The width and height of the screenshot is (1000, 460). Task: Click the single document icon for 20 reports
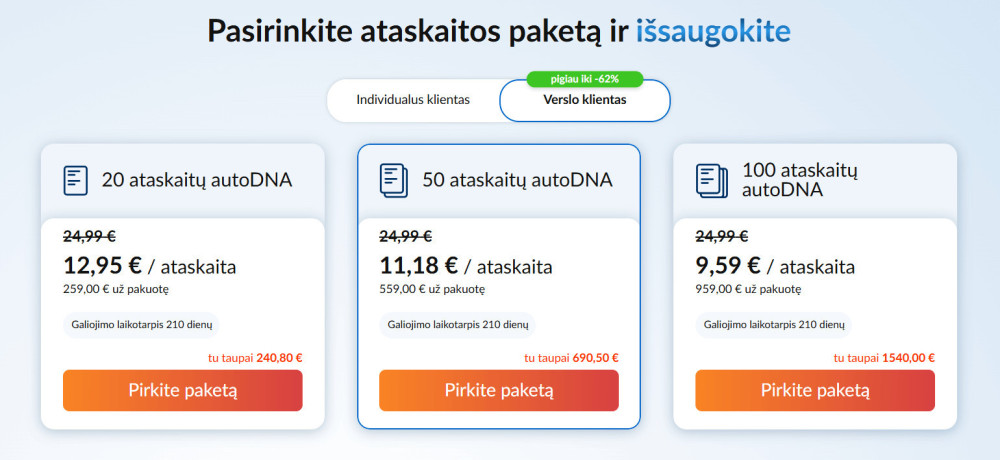(75, 180)
